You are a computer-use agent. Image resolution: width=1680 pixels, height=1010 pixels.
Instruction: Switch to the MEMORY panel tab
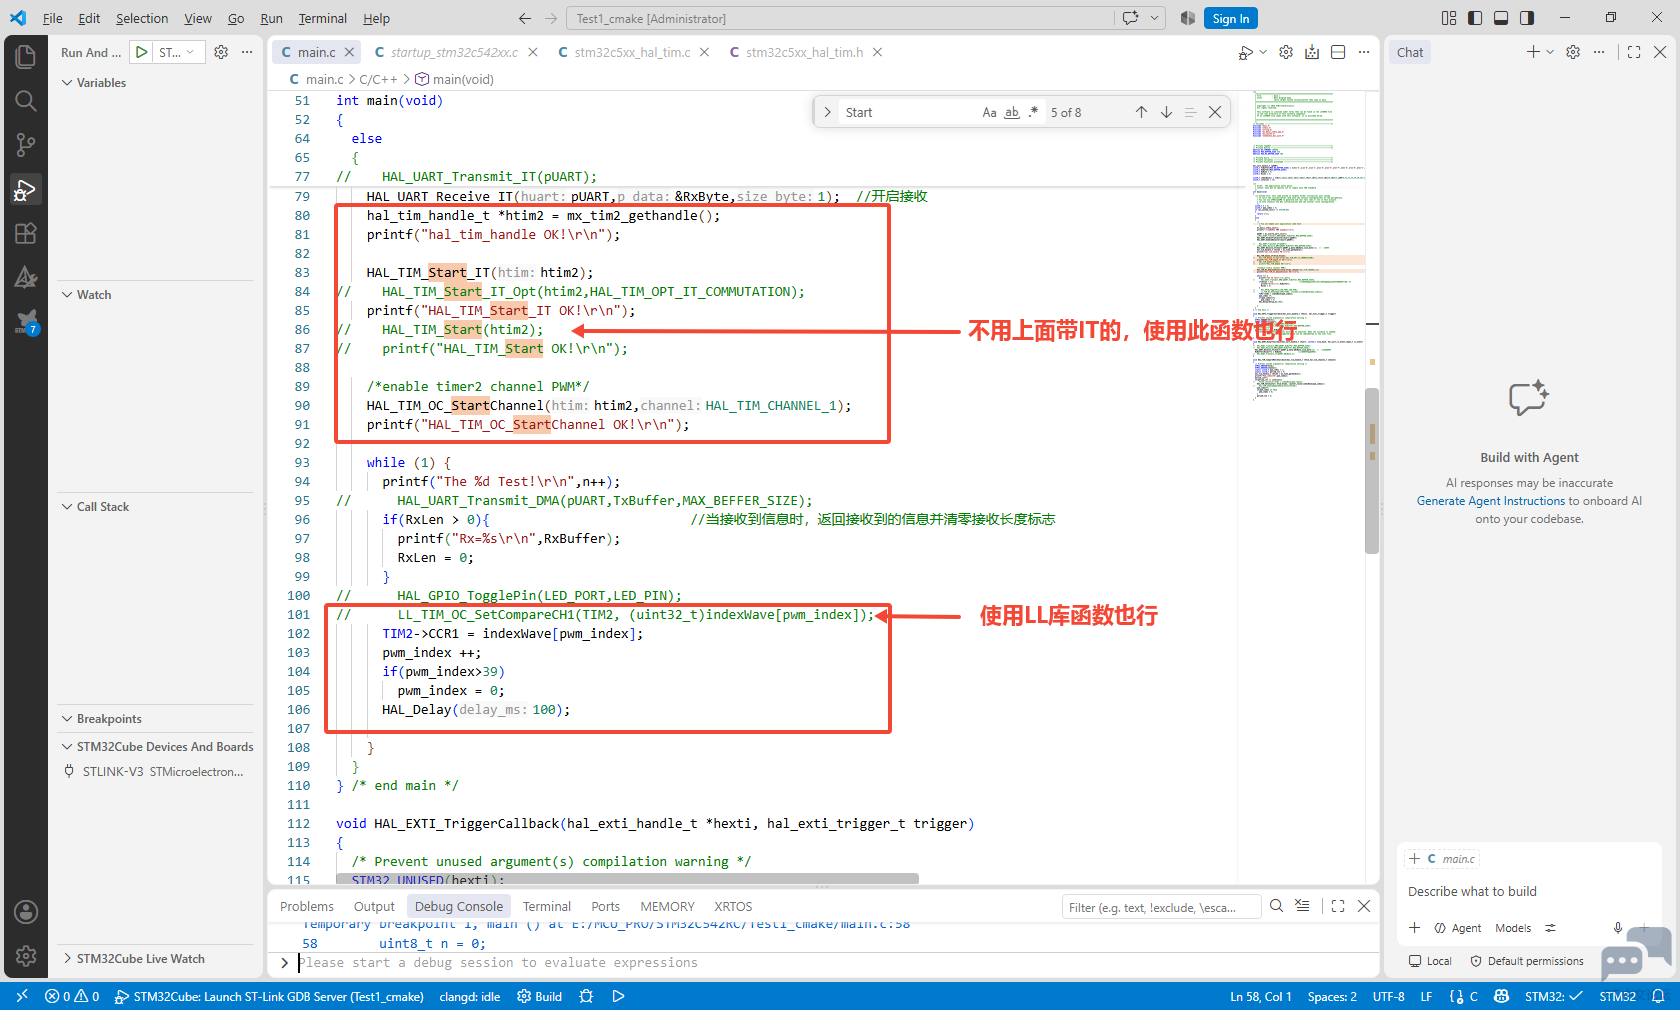click(667, 907)
